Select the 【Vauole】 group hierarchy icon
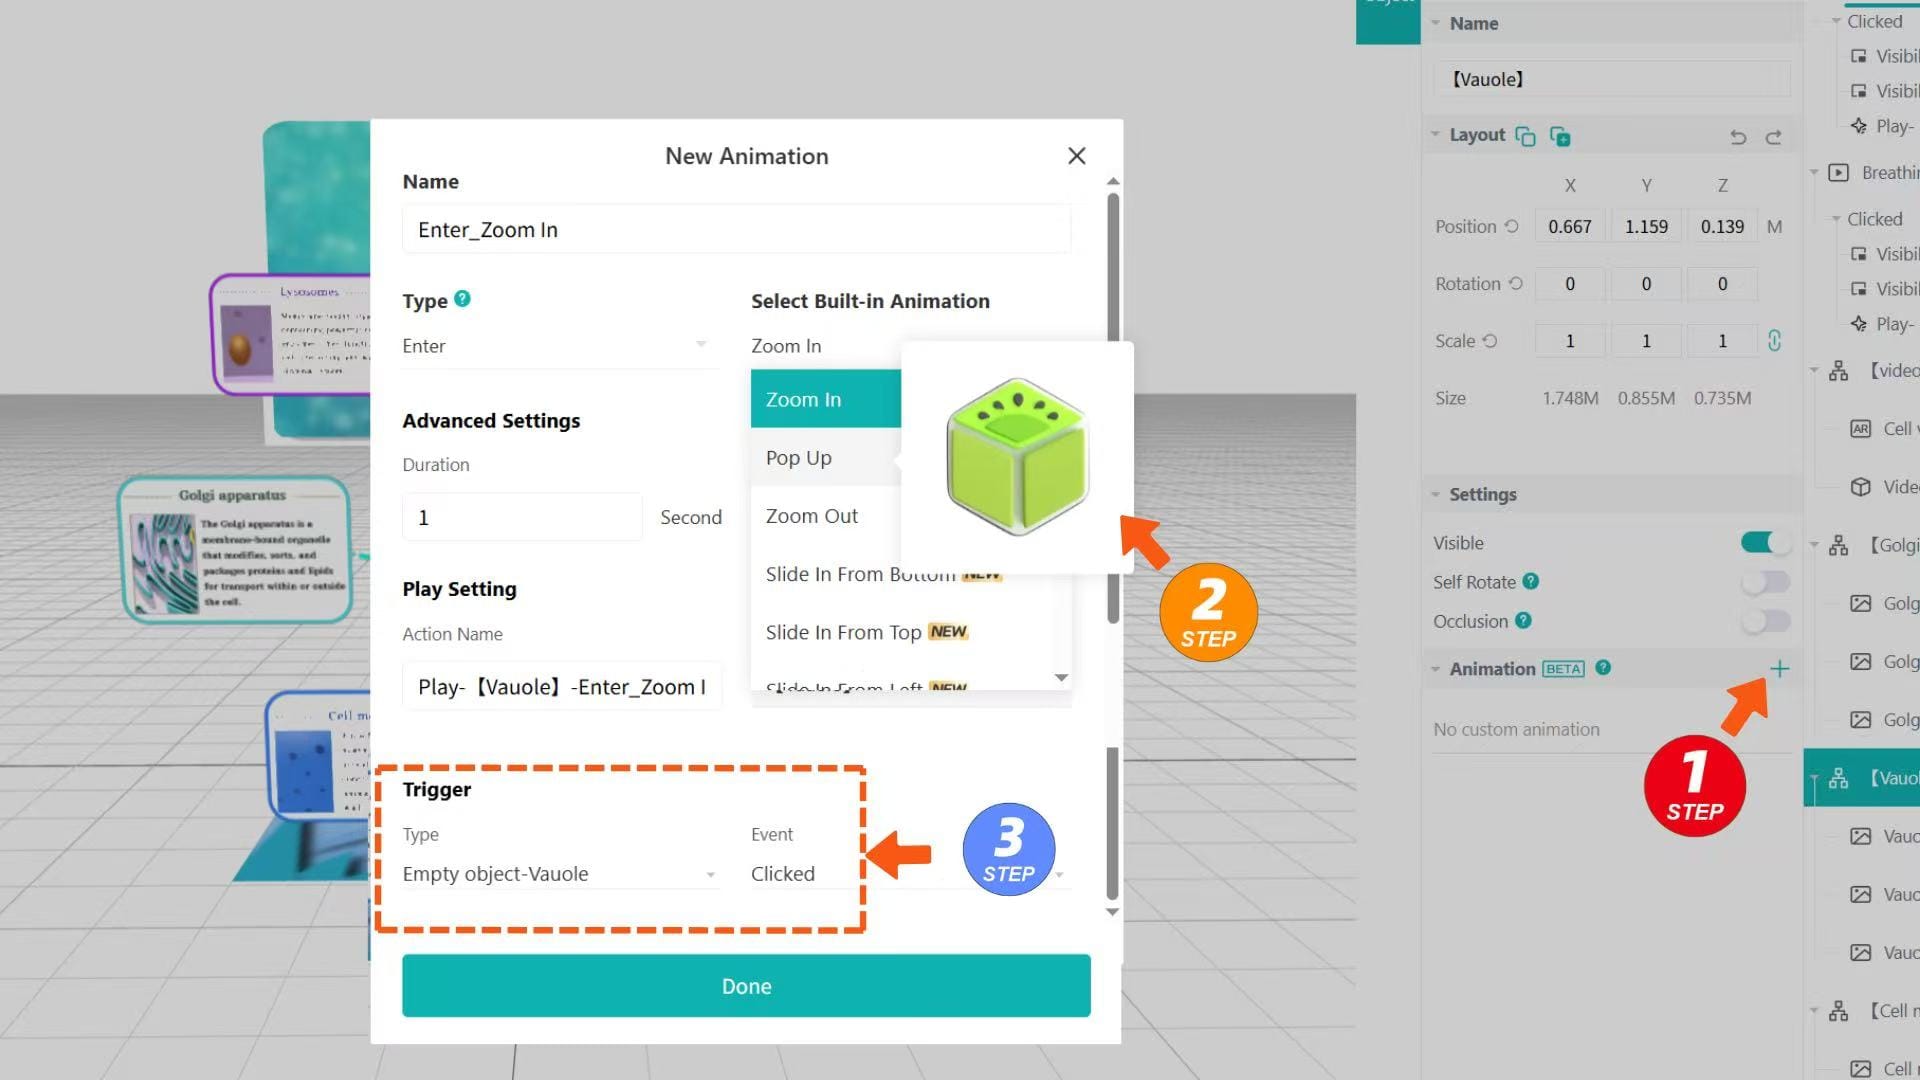This screenshot has width=1920, height=1080. (x=1838, y=777)
